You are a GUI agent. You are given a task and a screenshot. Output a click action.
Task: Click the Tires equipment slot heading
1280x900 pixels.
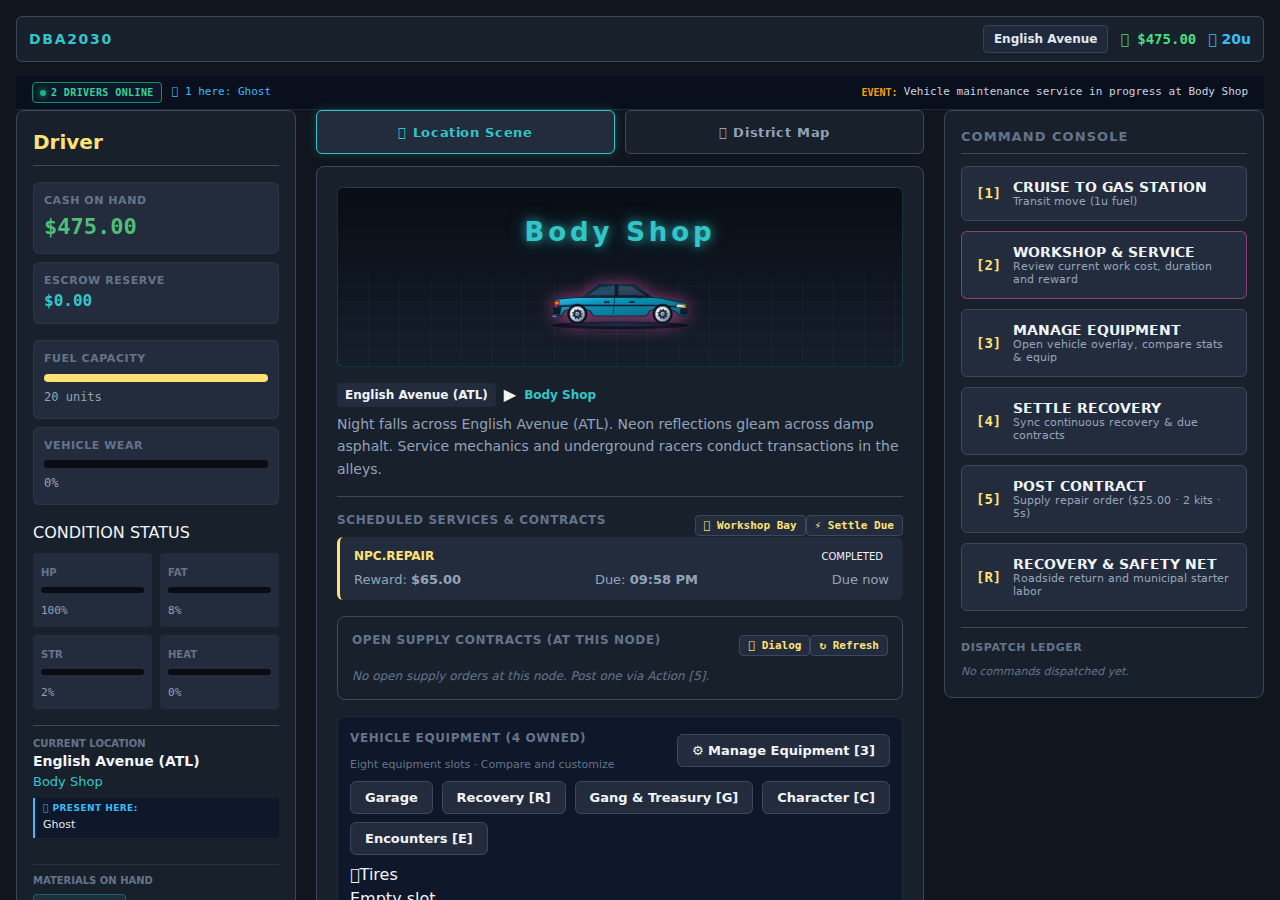(374, 874)
